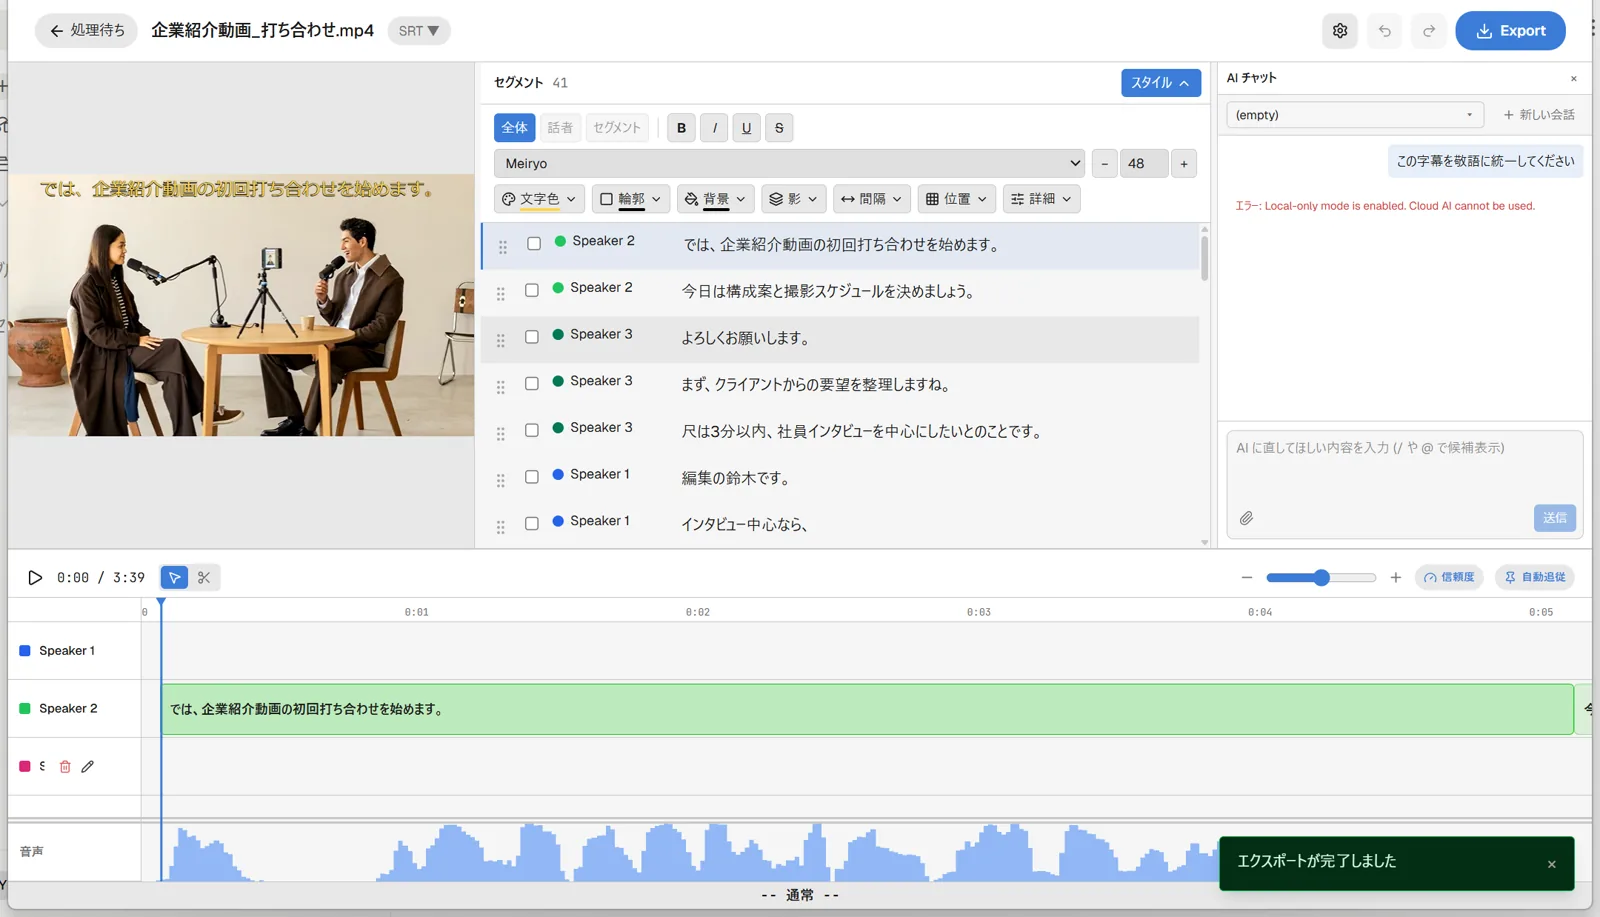The height and width of the screenshot is (917, 1600).
Task: Edit the third speaker track via the pencil icon
Action: pyautogui.click(x=88, y=766)
